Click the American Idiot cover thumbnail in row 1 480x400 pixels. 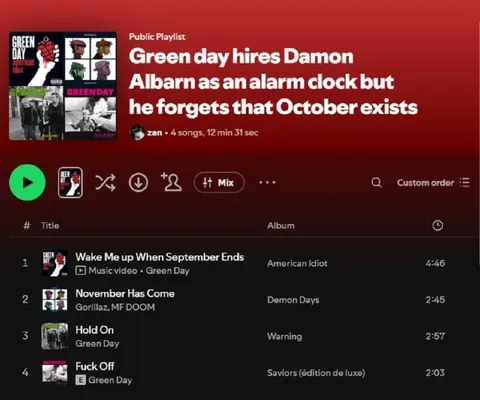click(x=55, y=263)
